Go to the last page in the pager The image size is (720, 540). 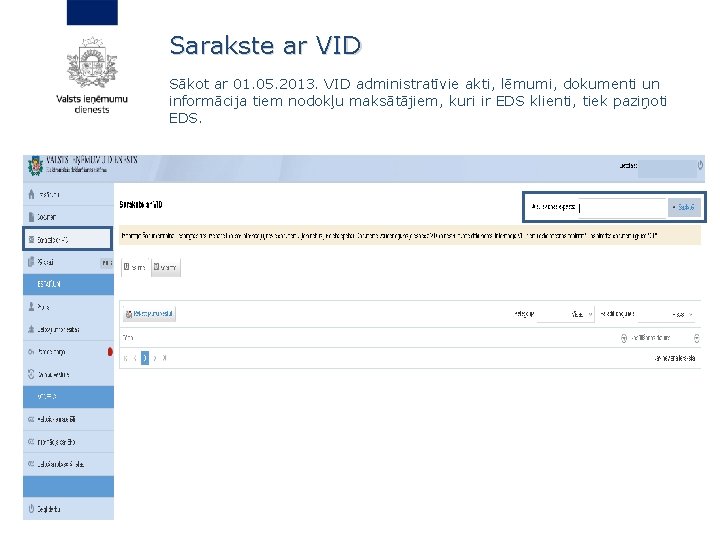[x=164, y=358]
